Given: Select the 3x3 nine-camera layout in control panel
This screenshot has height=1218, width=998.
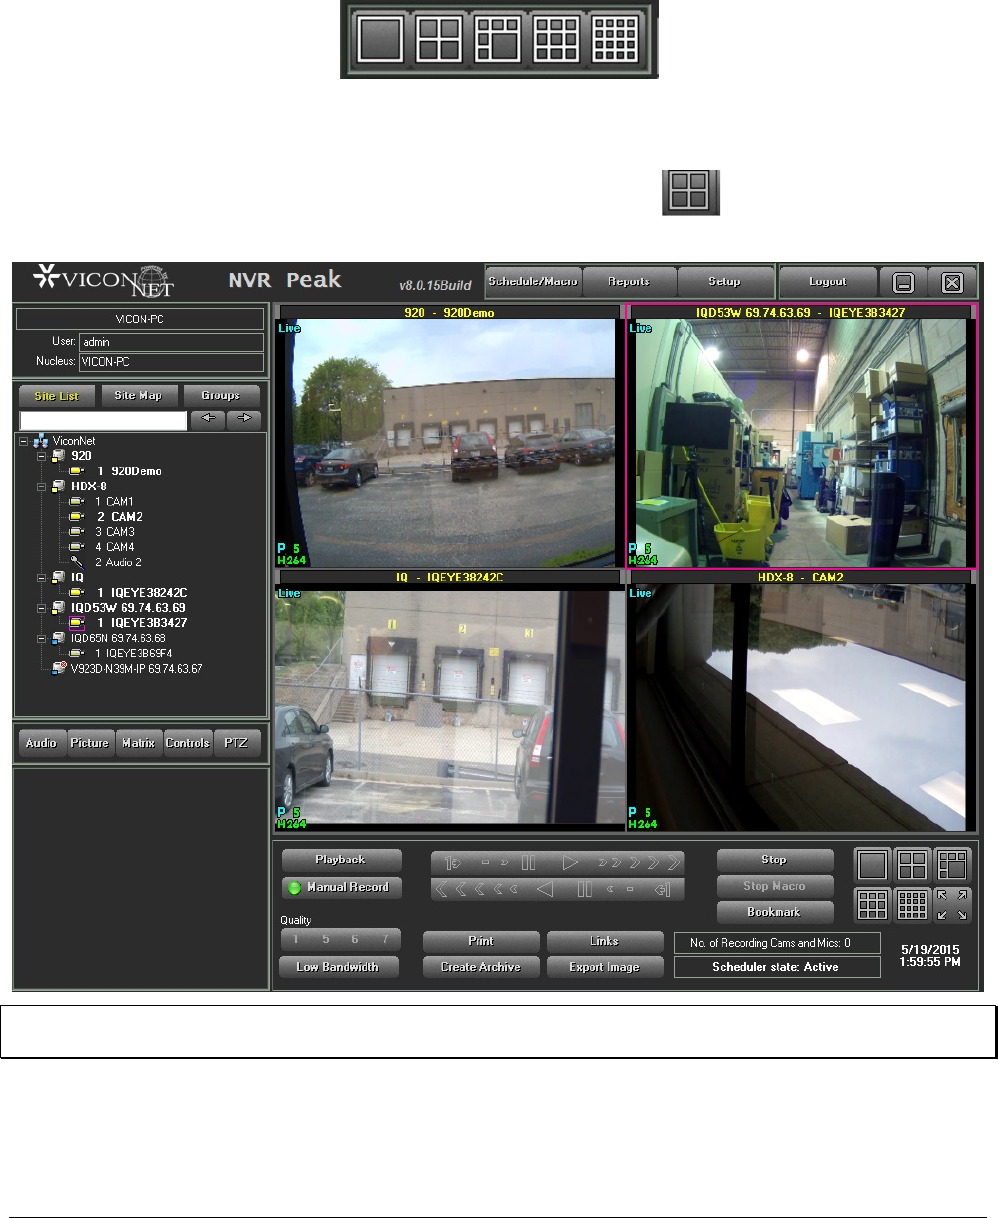Looking at the screenshot, I should click(872, 905).
